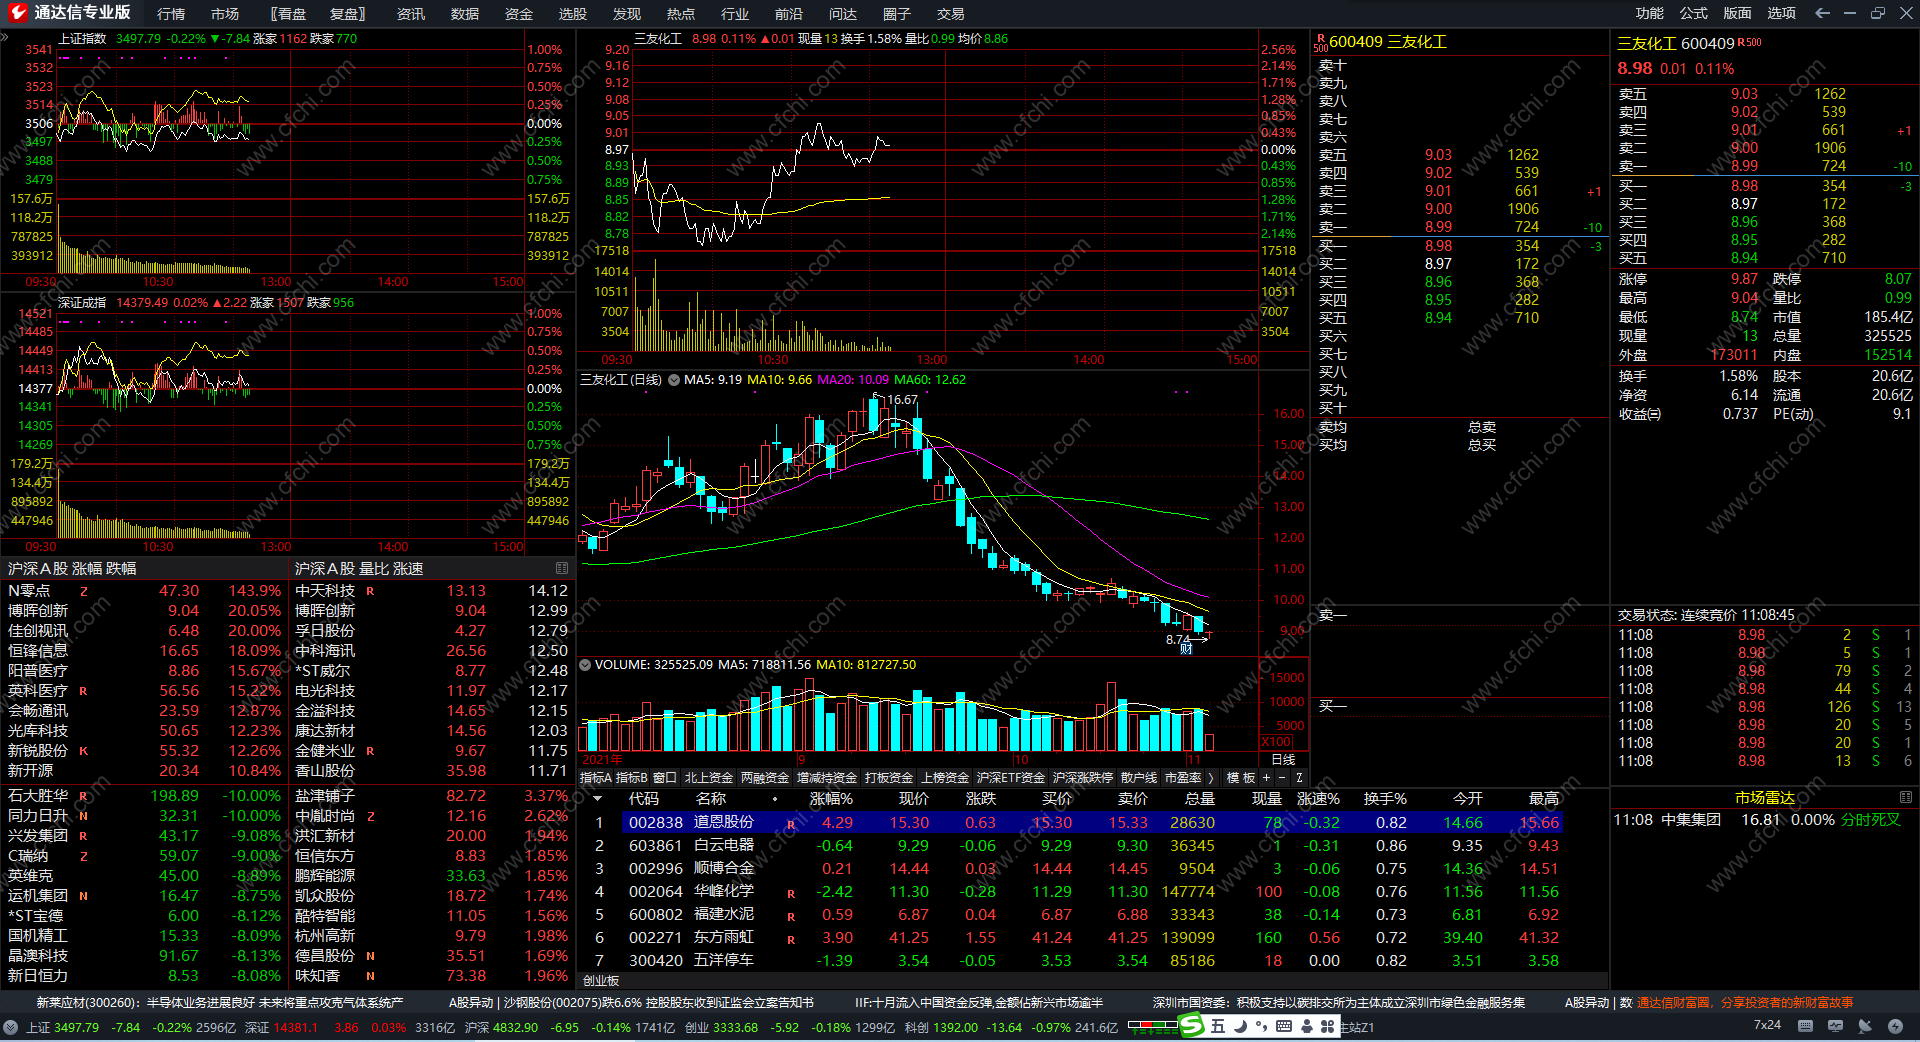Go back using the title bar arrow
This screenshot has height=1042, width=1920.
tap(1822, 13)
